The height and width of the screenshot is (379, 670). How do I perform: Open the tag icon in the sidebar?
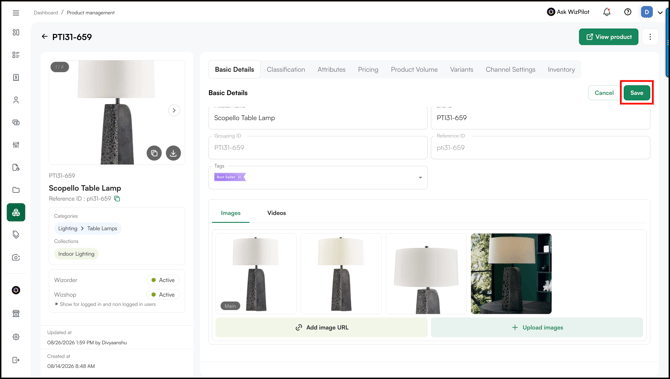click(16, 235)
